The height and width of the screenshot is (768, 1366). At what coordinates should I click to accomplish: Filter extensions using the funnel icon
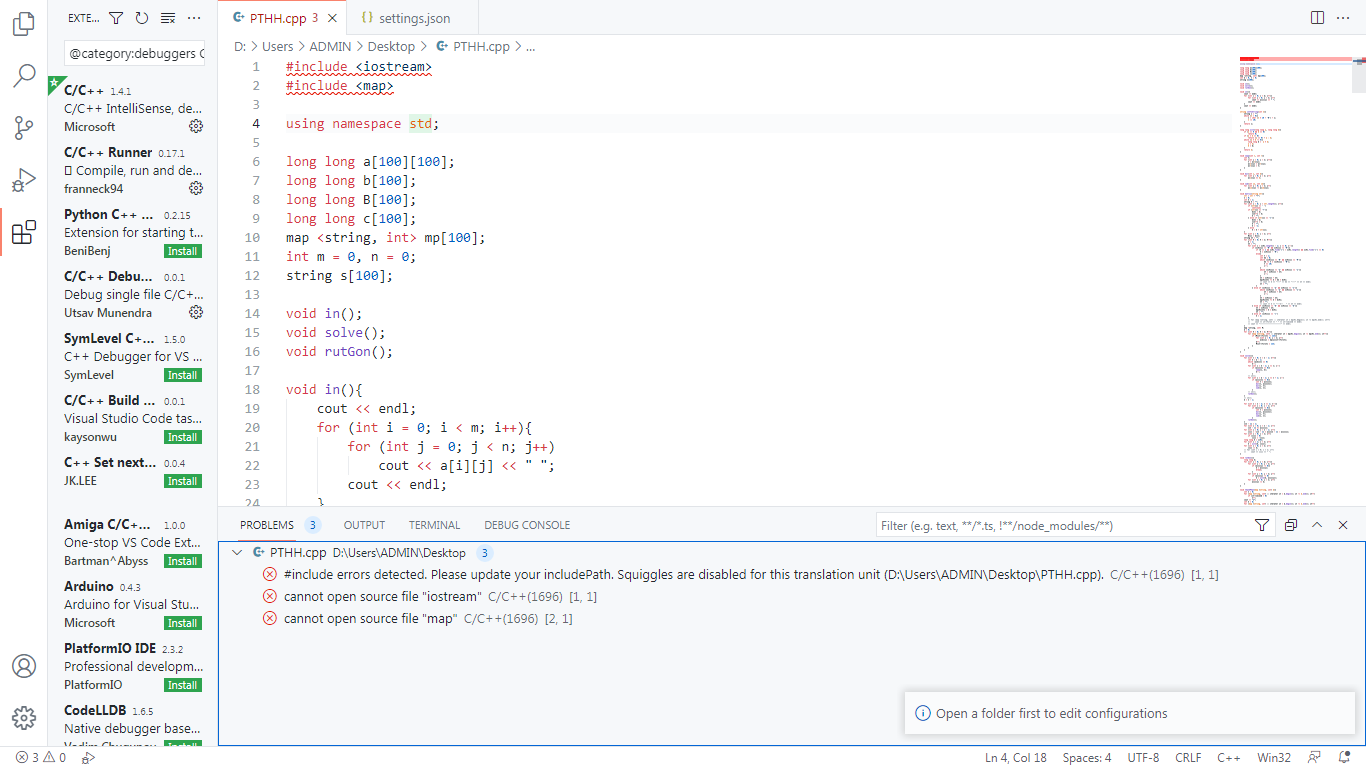(x=116, y=18)
